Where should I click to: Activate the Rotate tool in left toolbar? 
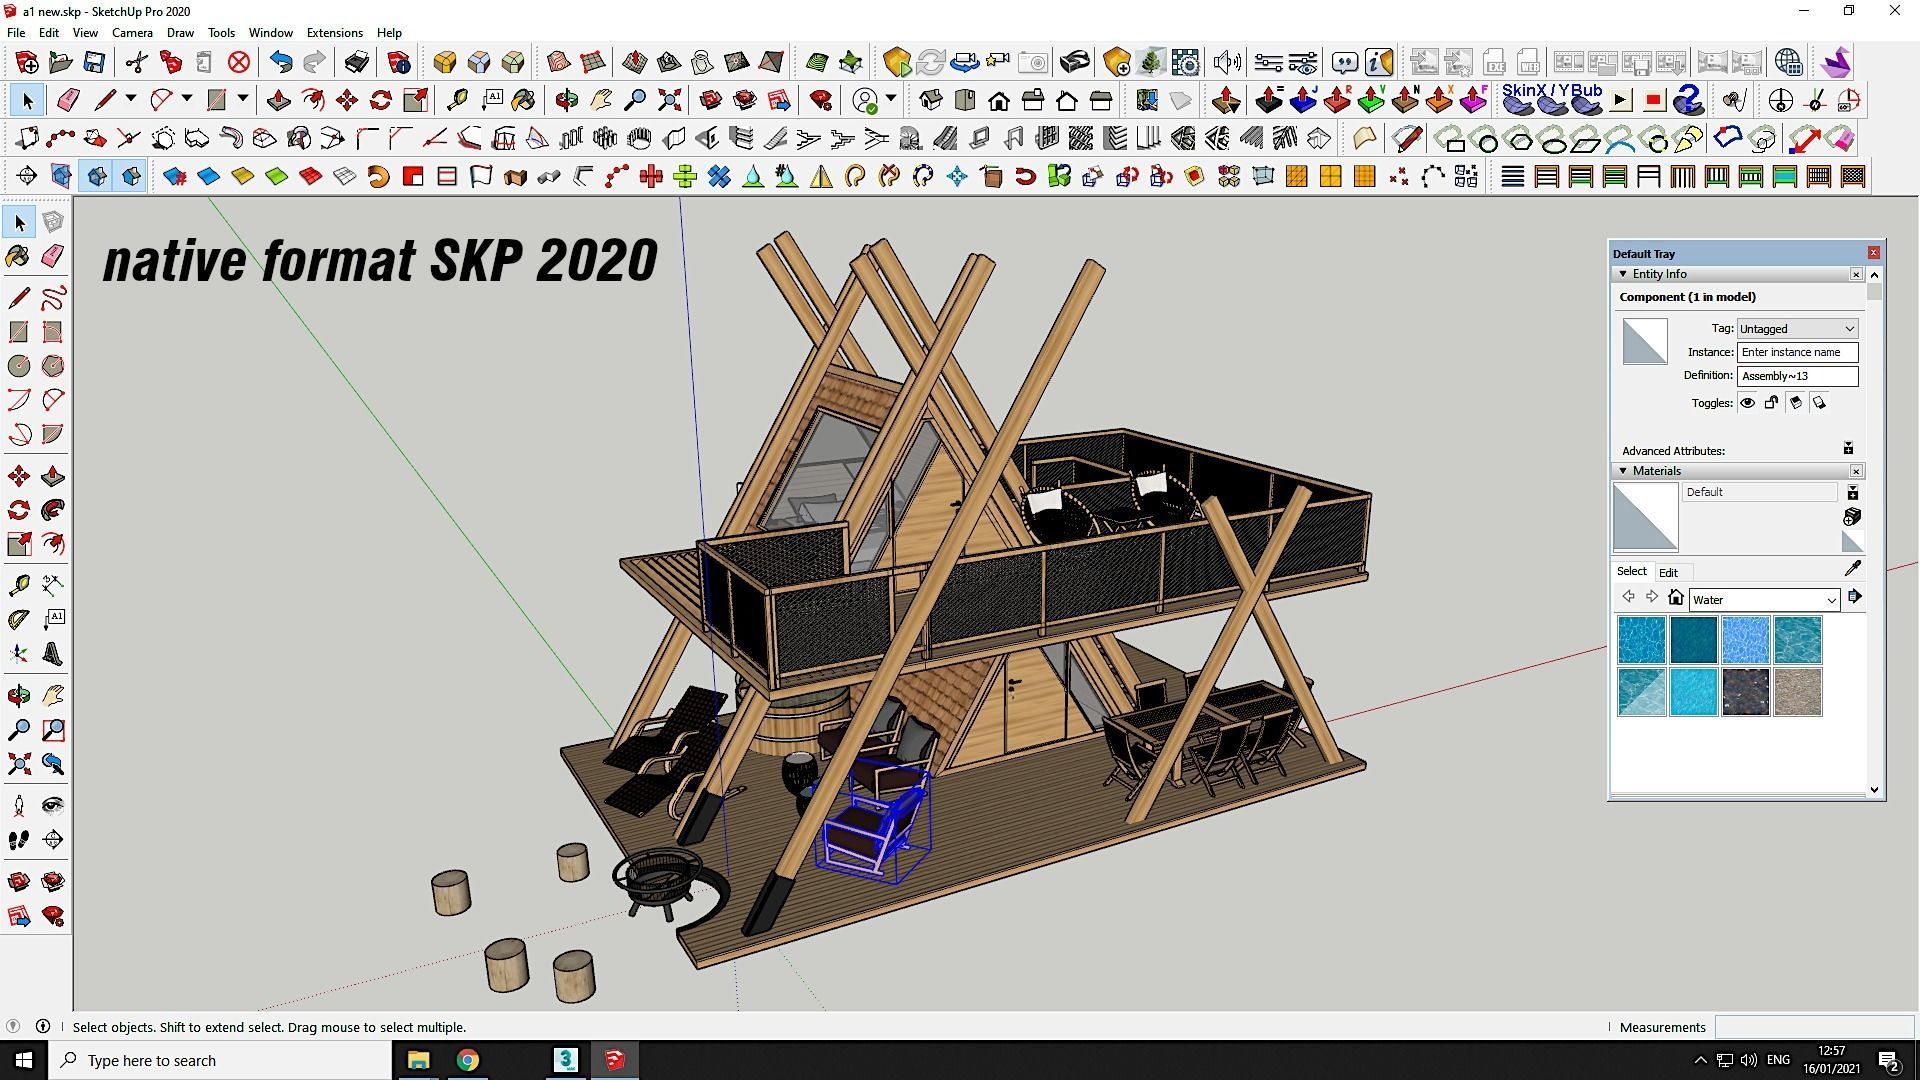[18, 510]
